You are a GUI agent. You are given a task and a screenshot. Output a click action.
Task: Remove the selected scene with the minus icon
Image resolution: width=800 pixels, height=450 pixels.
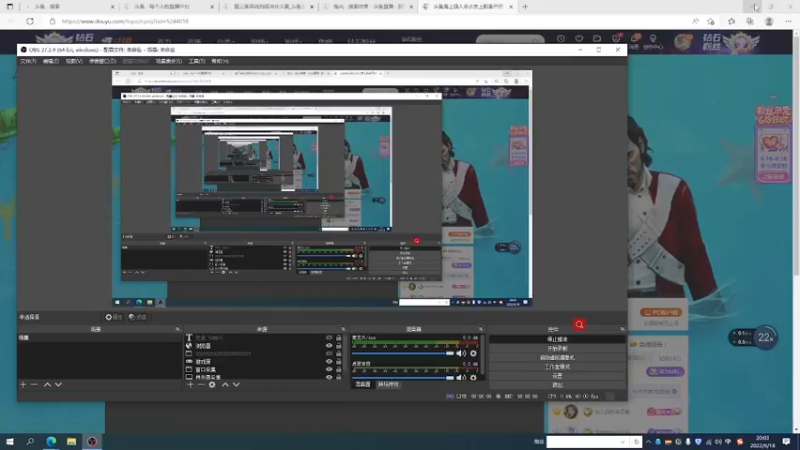[x=34, y=384]
